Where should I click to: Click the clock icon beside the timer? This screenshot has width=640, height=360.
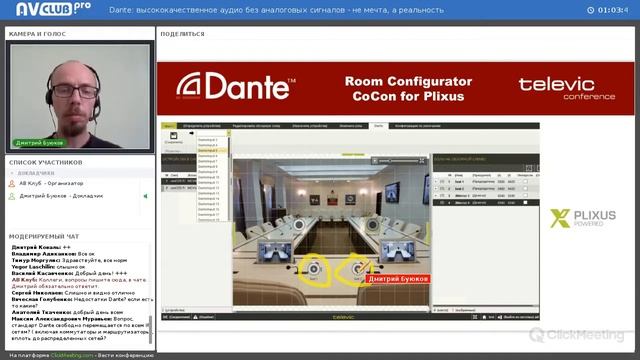click(x=591, y=10)
